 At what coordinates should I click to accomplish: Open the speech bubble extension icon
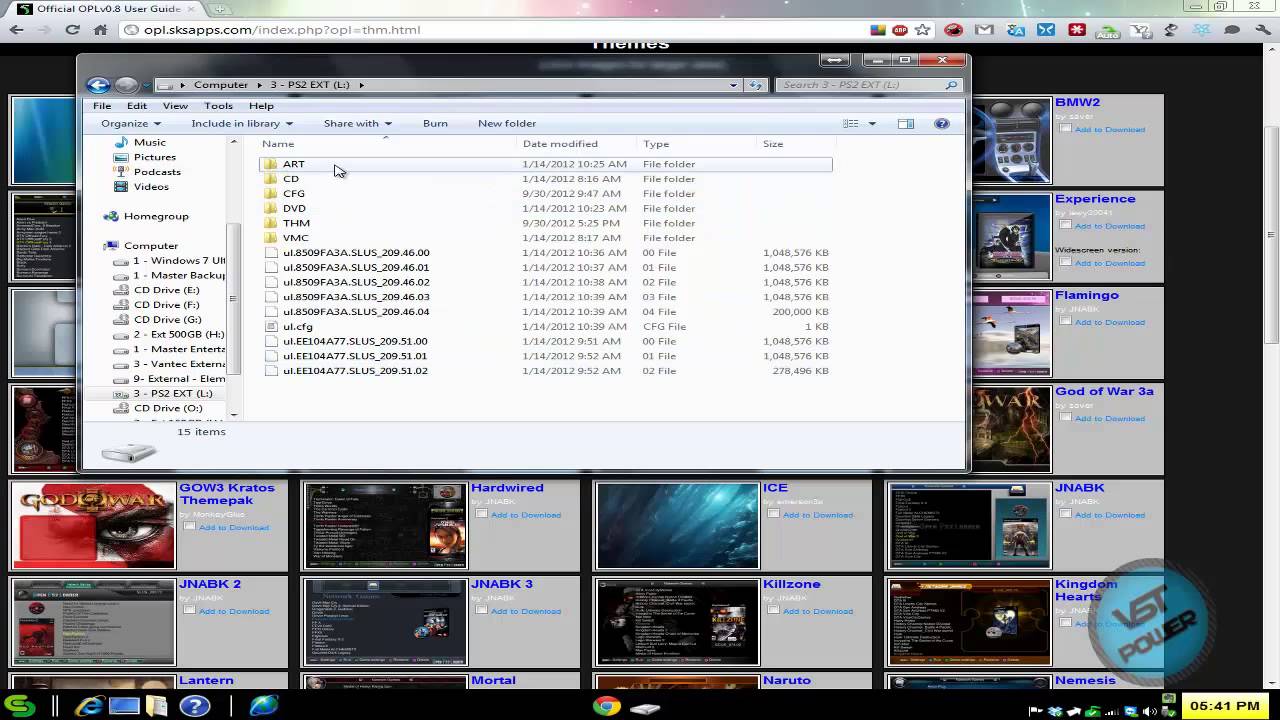tap(1232, 30)
